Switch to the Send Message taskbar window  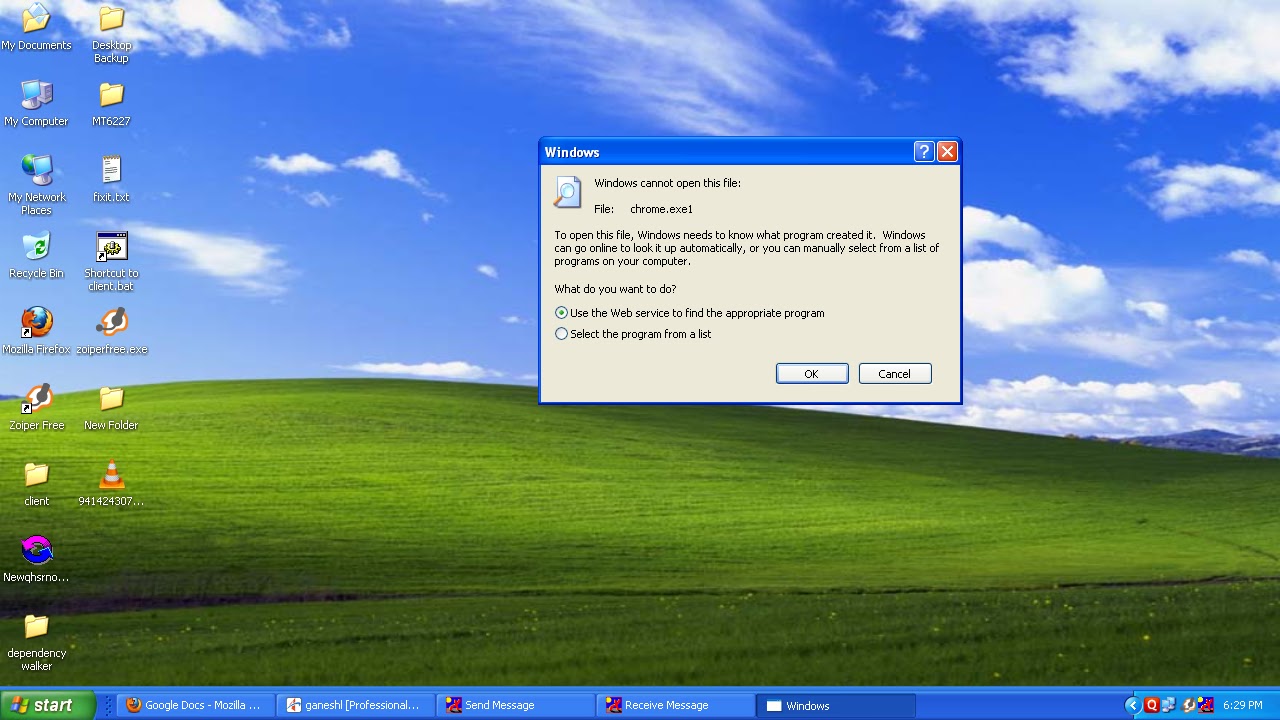tap(513, 705)
